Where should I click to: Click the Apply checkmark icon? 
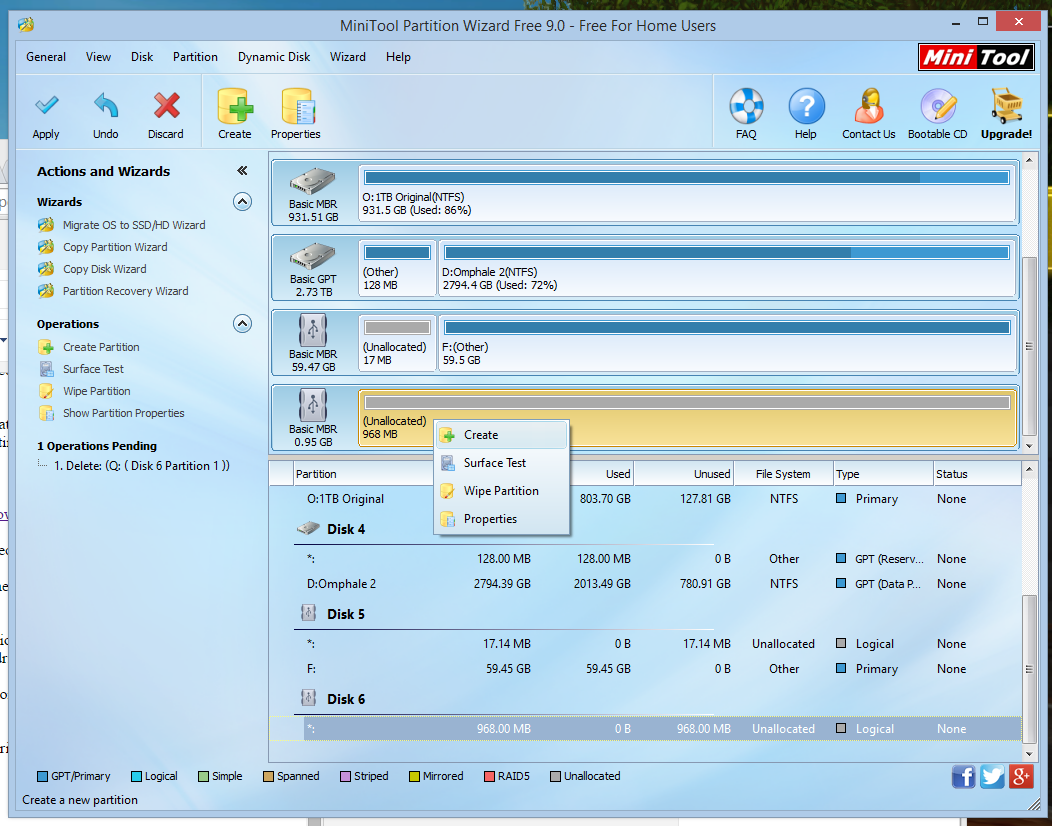[x=46, y=105]
